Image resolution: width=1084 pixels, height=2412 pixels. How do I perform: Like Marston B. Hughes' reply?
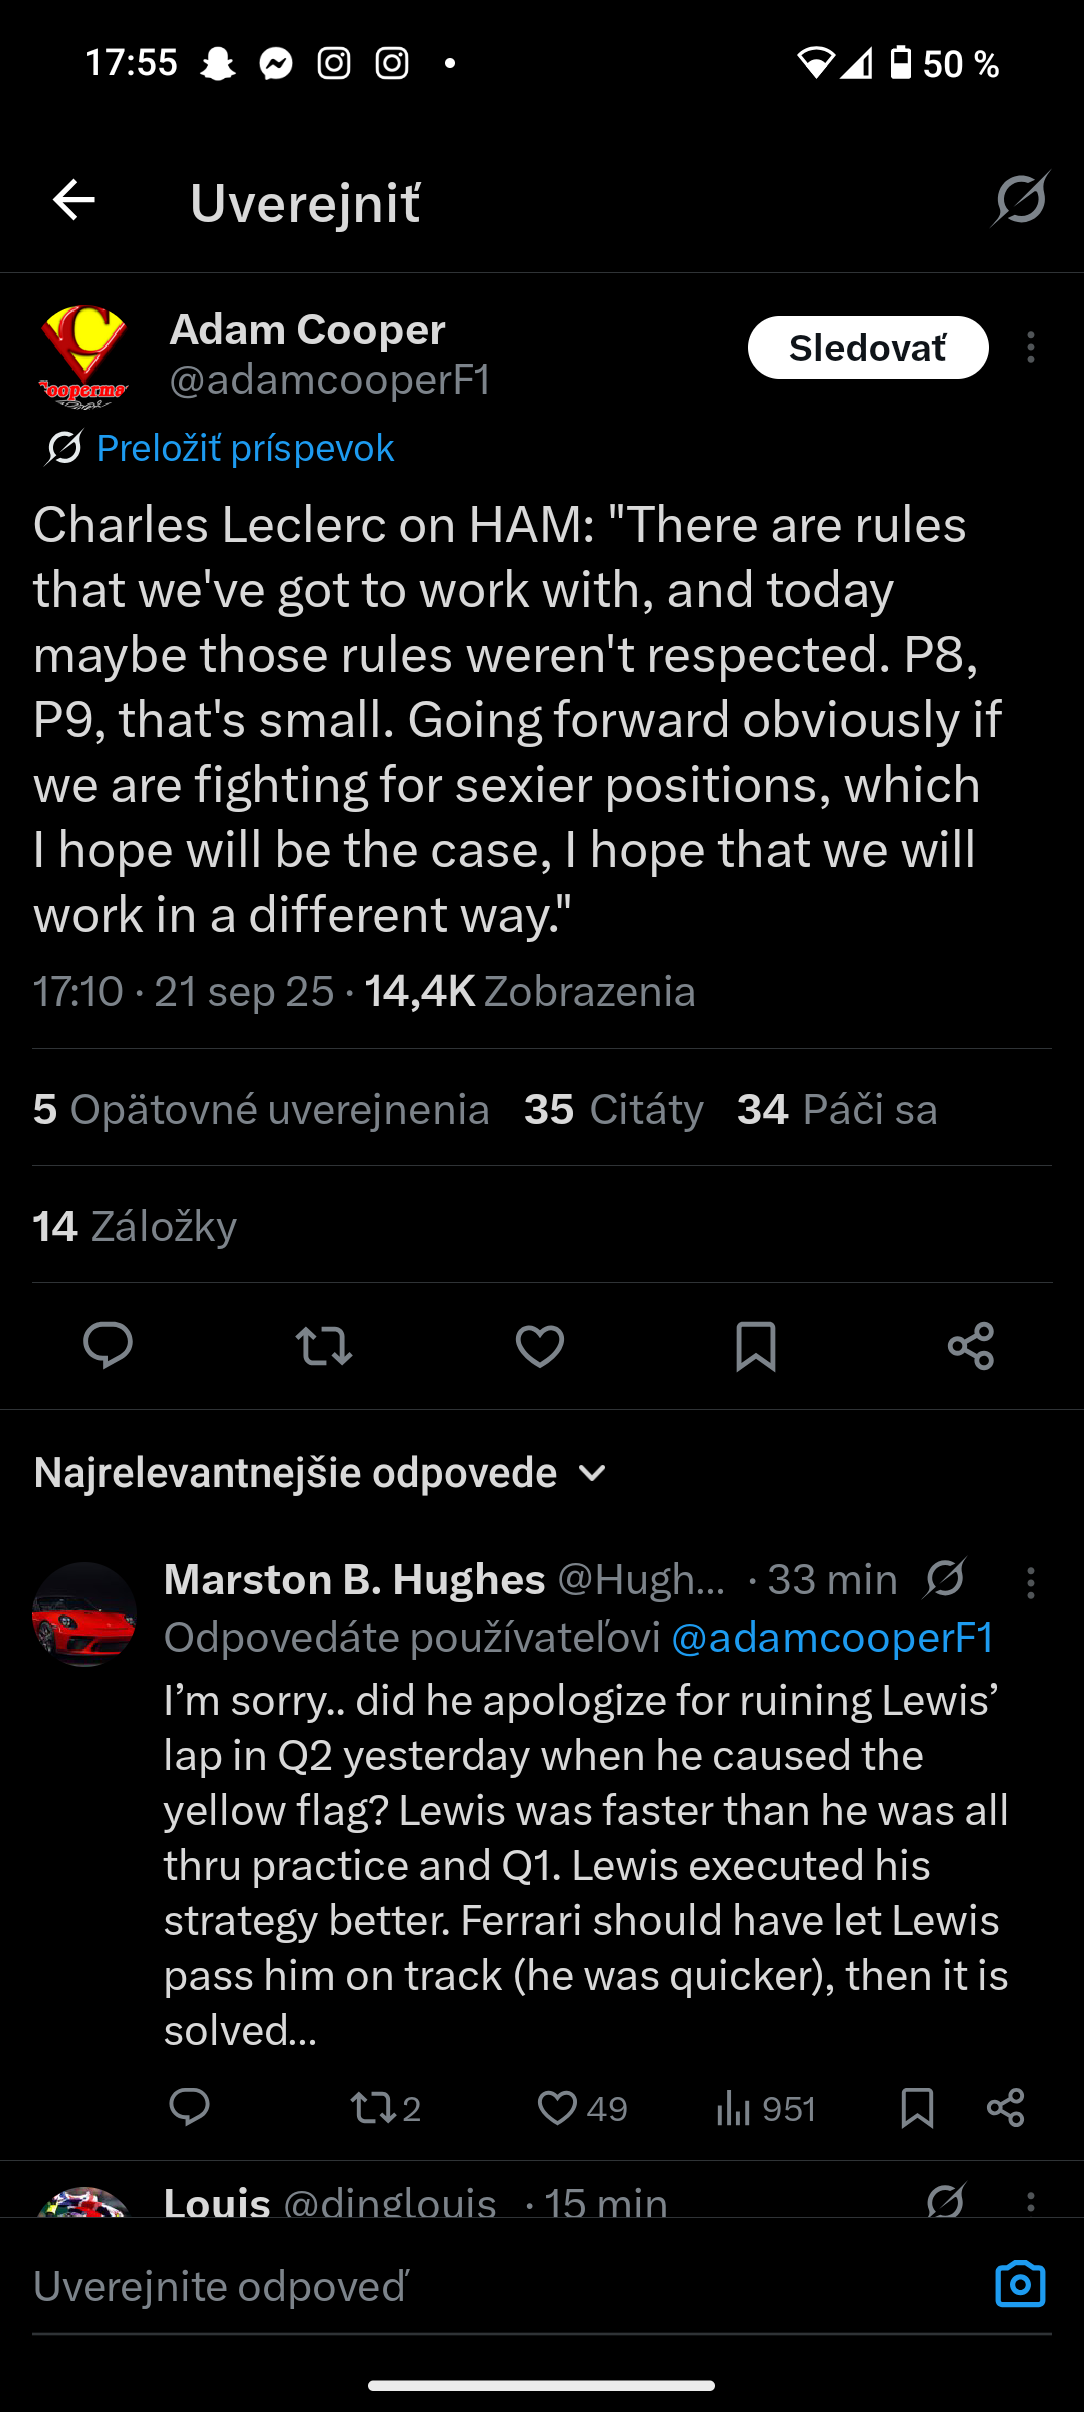[x=557, y=2108]
